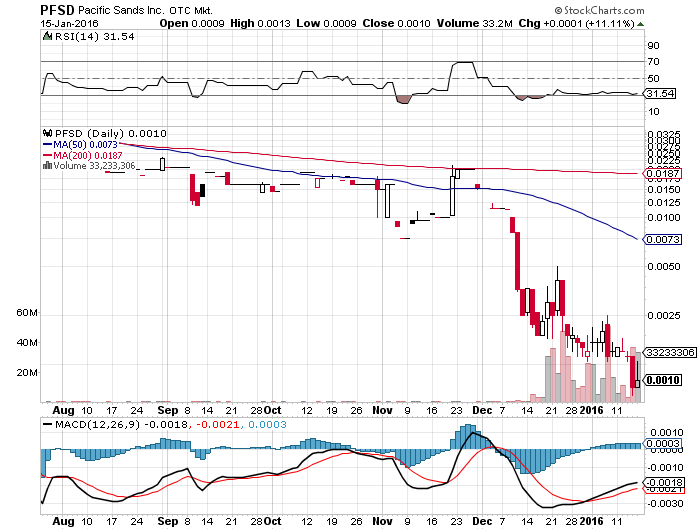Click the Close 0.0010 value
This screenshot has height=530, width=700.
[396, 23]
